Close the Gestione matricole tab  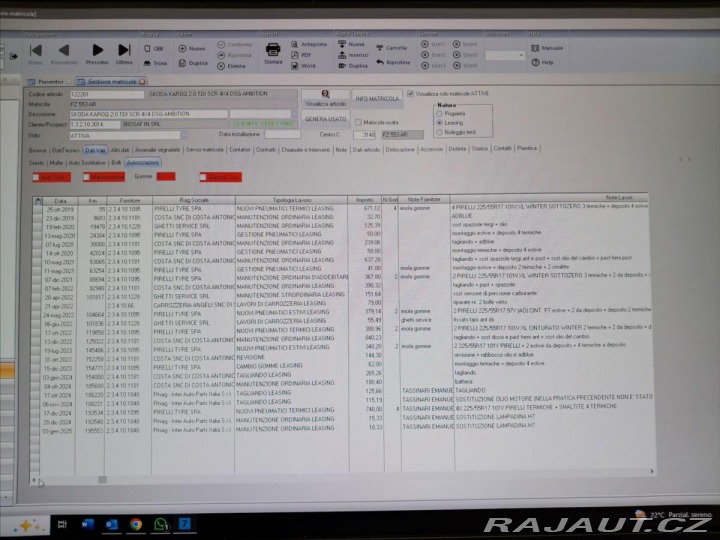[142, 82]
